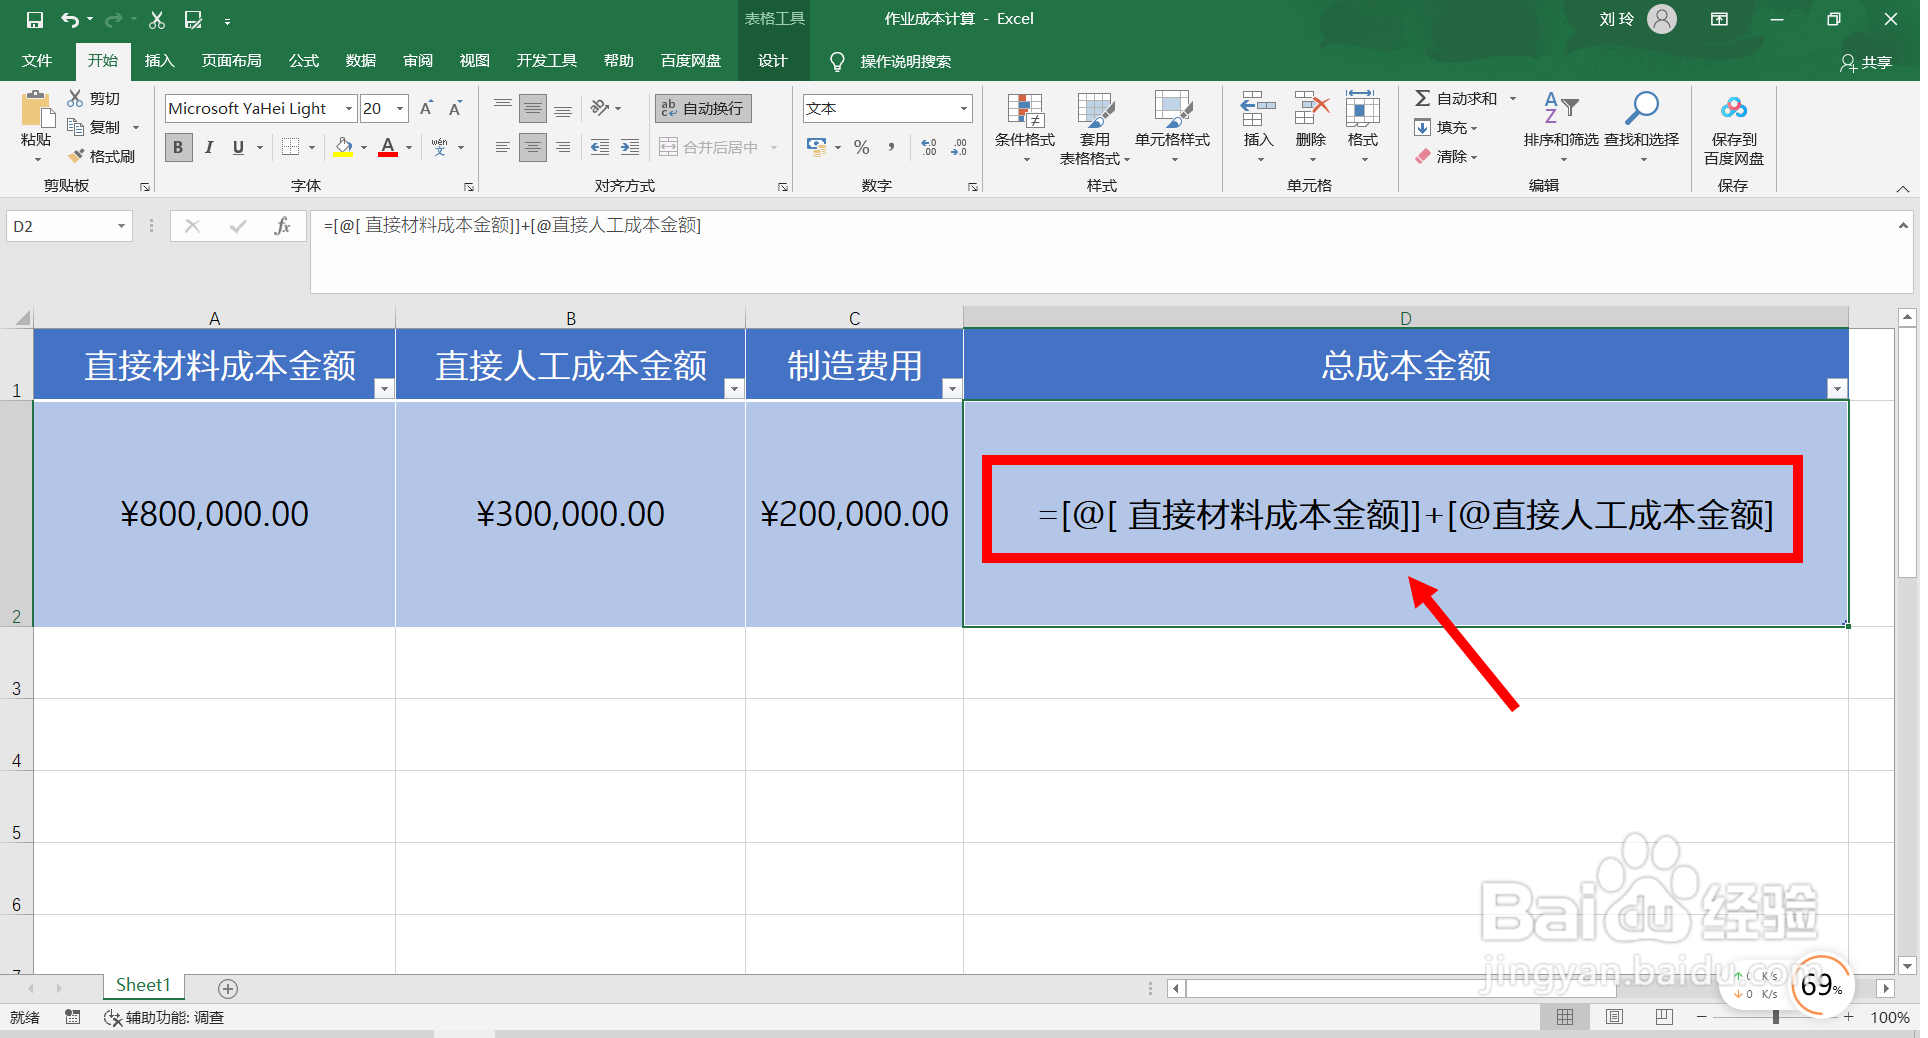1928x1038 pixels.
Task: Click the borders icon
Action: click(290, 147)
